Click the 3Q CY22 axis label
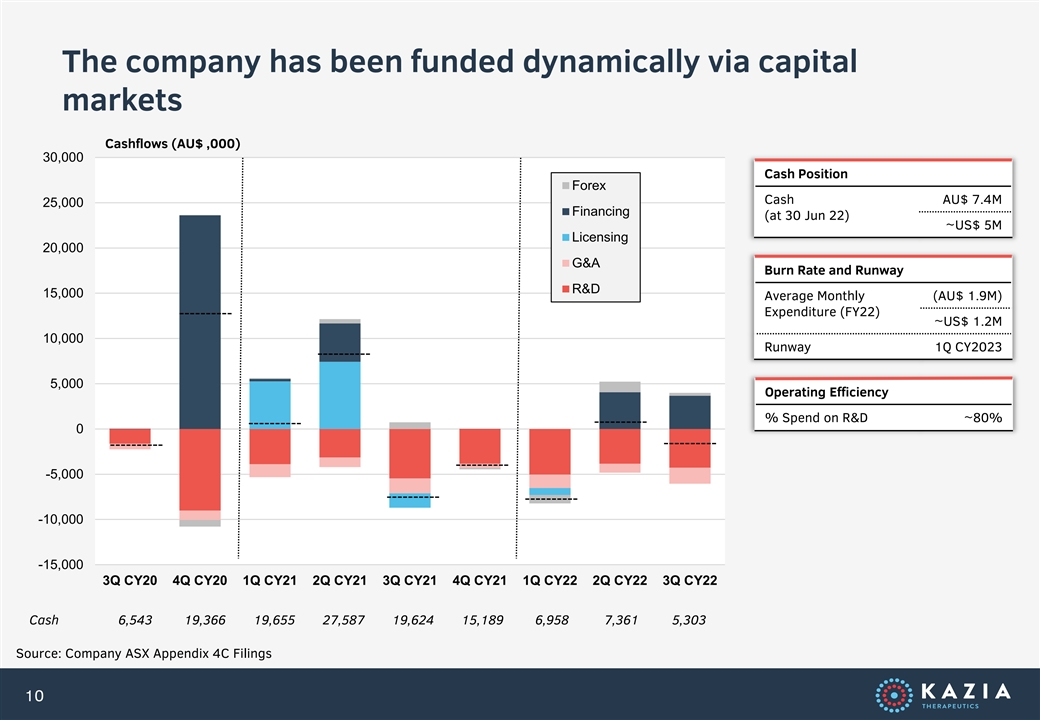1040x720 pixels. click(x=690, y=581)
